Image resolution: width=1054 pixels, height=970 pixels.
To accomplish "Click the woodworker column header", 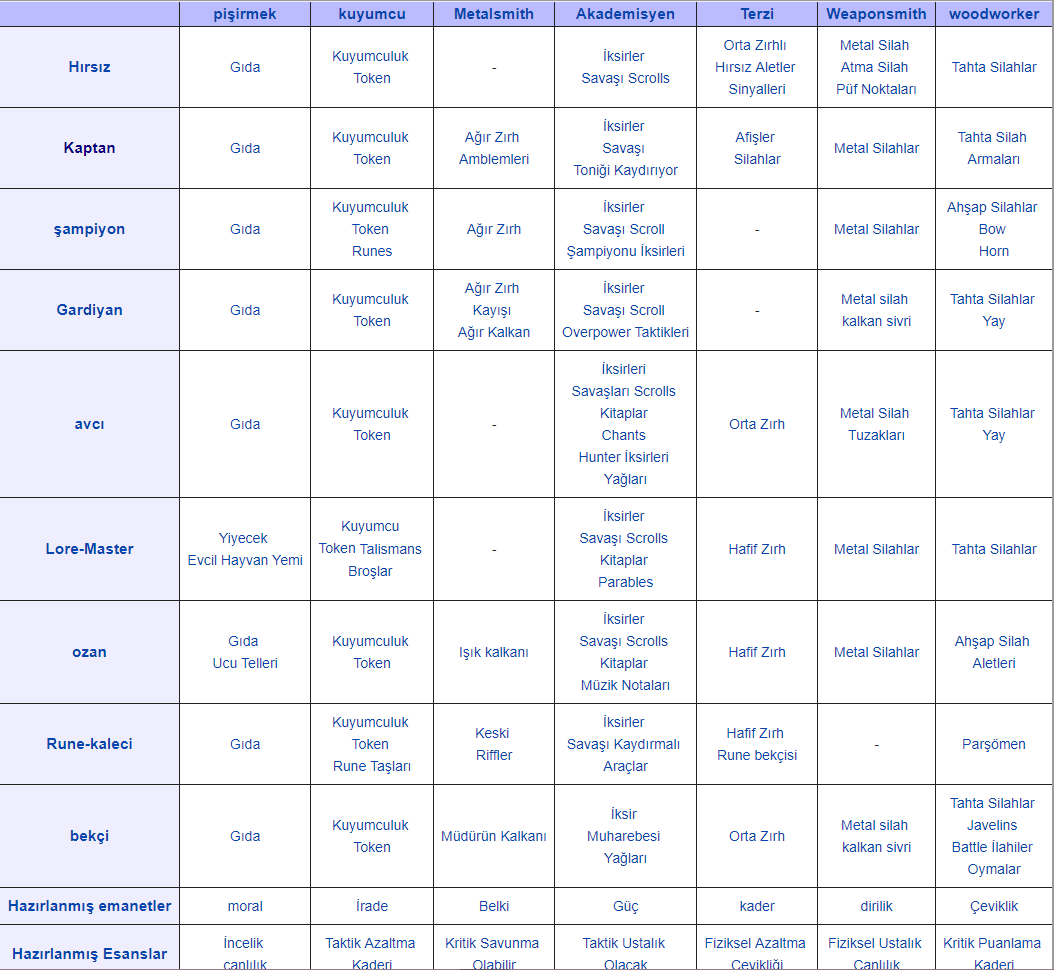I will [994, 14].
